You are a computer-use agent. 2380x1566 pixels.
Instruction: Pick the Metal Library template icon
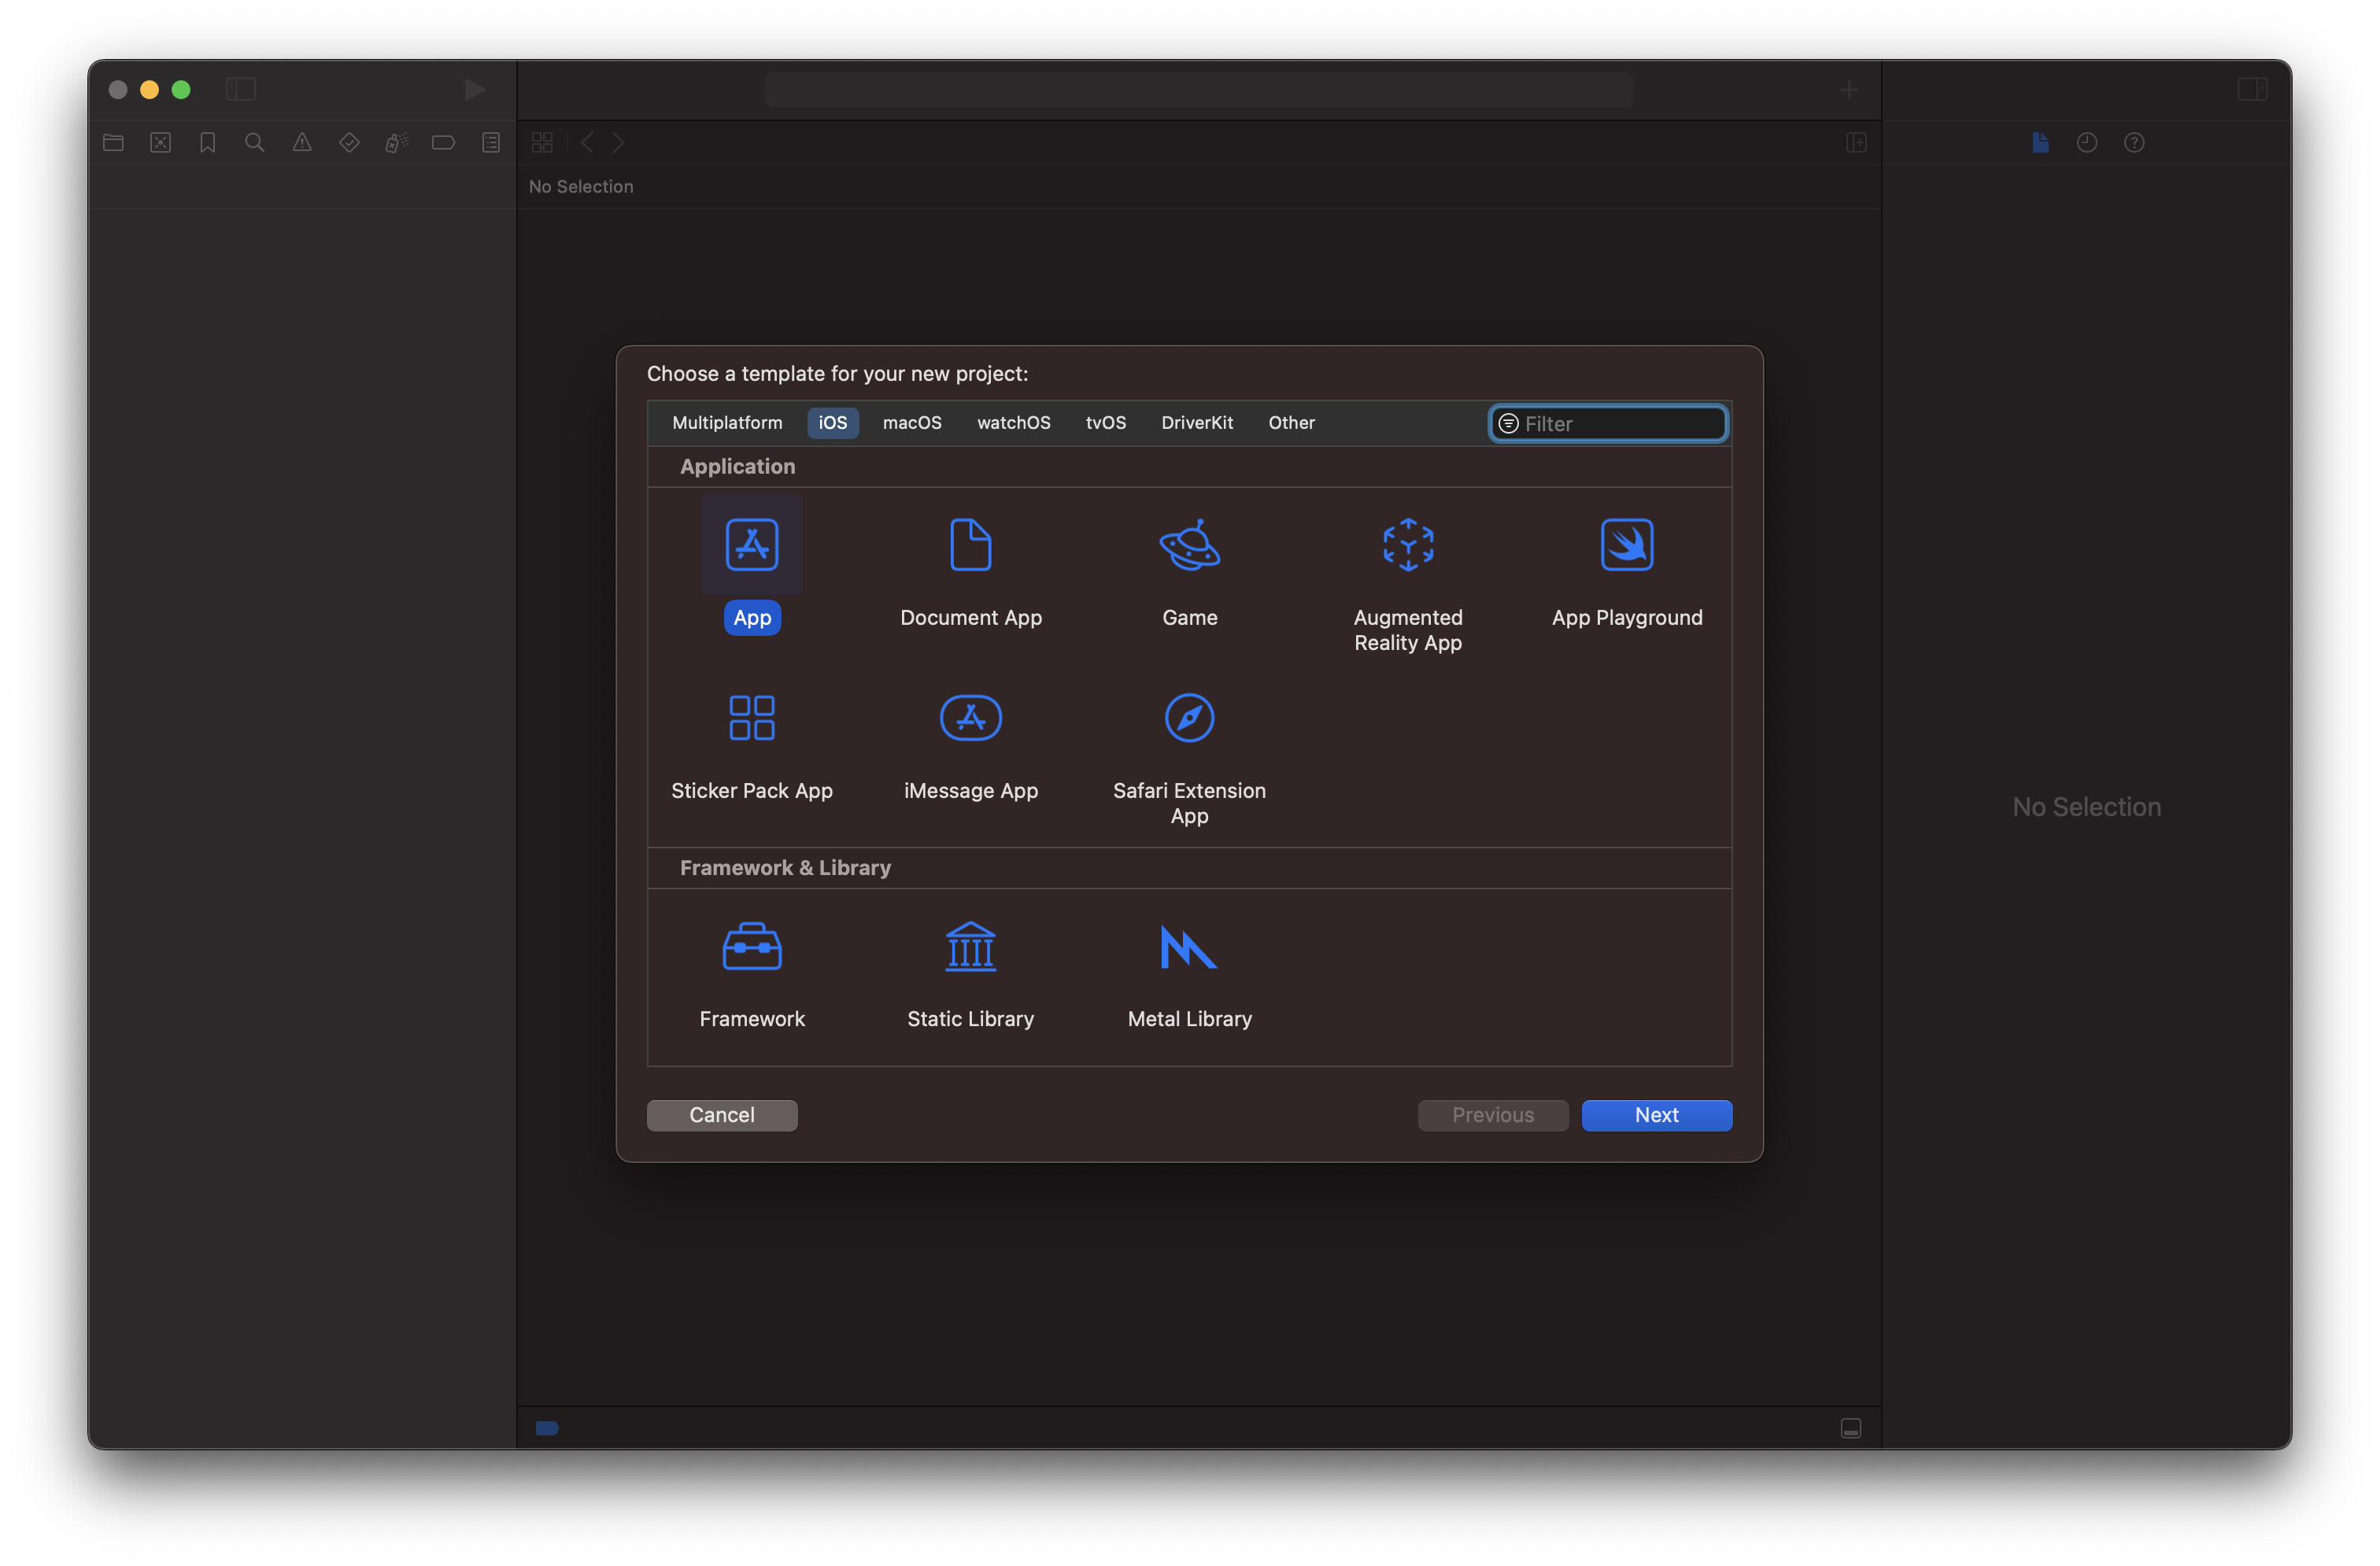click(1189, 946)
